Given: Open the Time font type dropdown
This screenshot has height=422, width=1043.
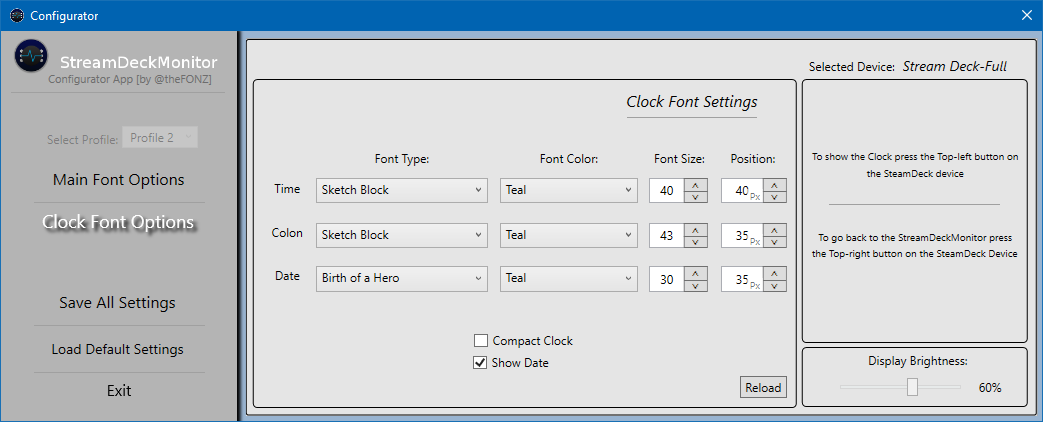Looking at the screenshot, I should [402, 190].
